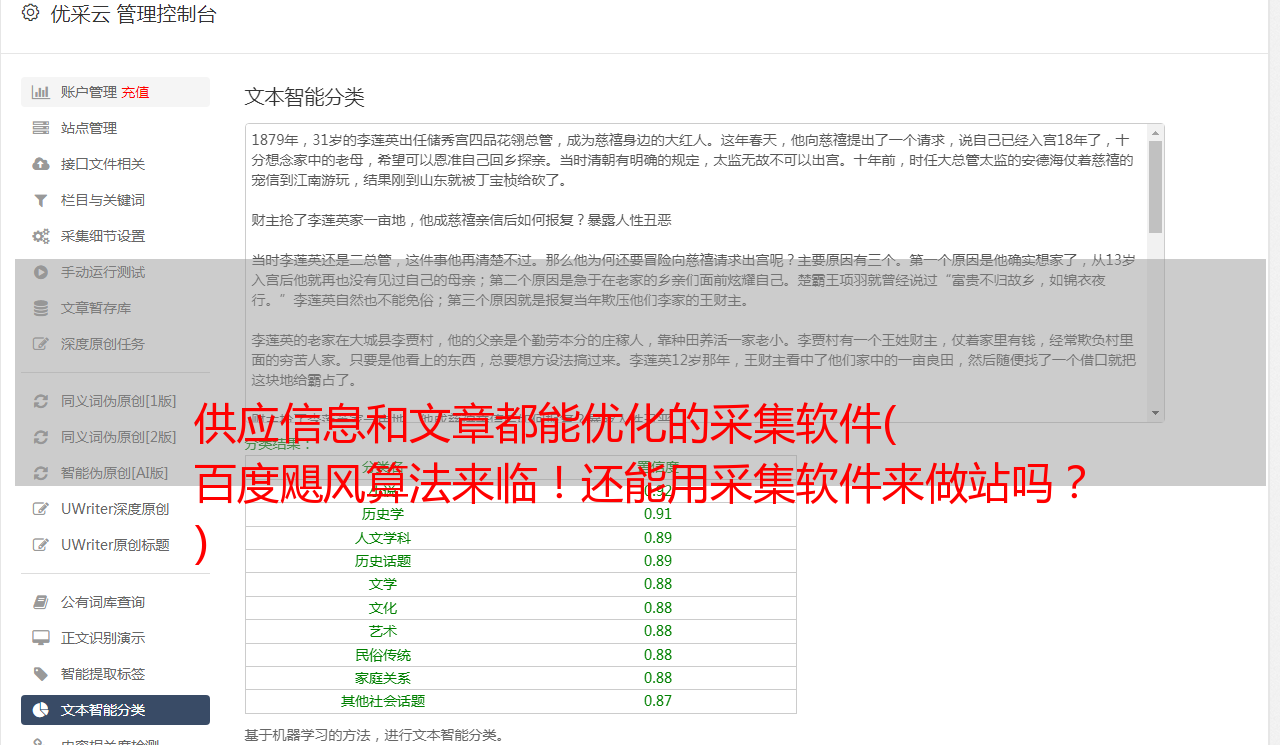The image size is (1280, 745).
Task: Click the 家庭关系 category cell
Action: pyautogui.click(x=383, y=678)
